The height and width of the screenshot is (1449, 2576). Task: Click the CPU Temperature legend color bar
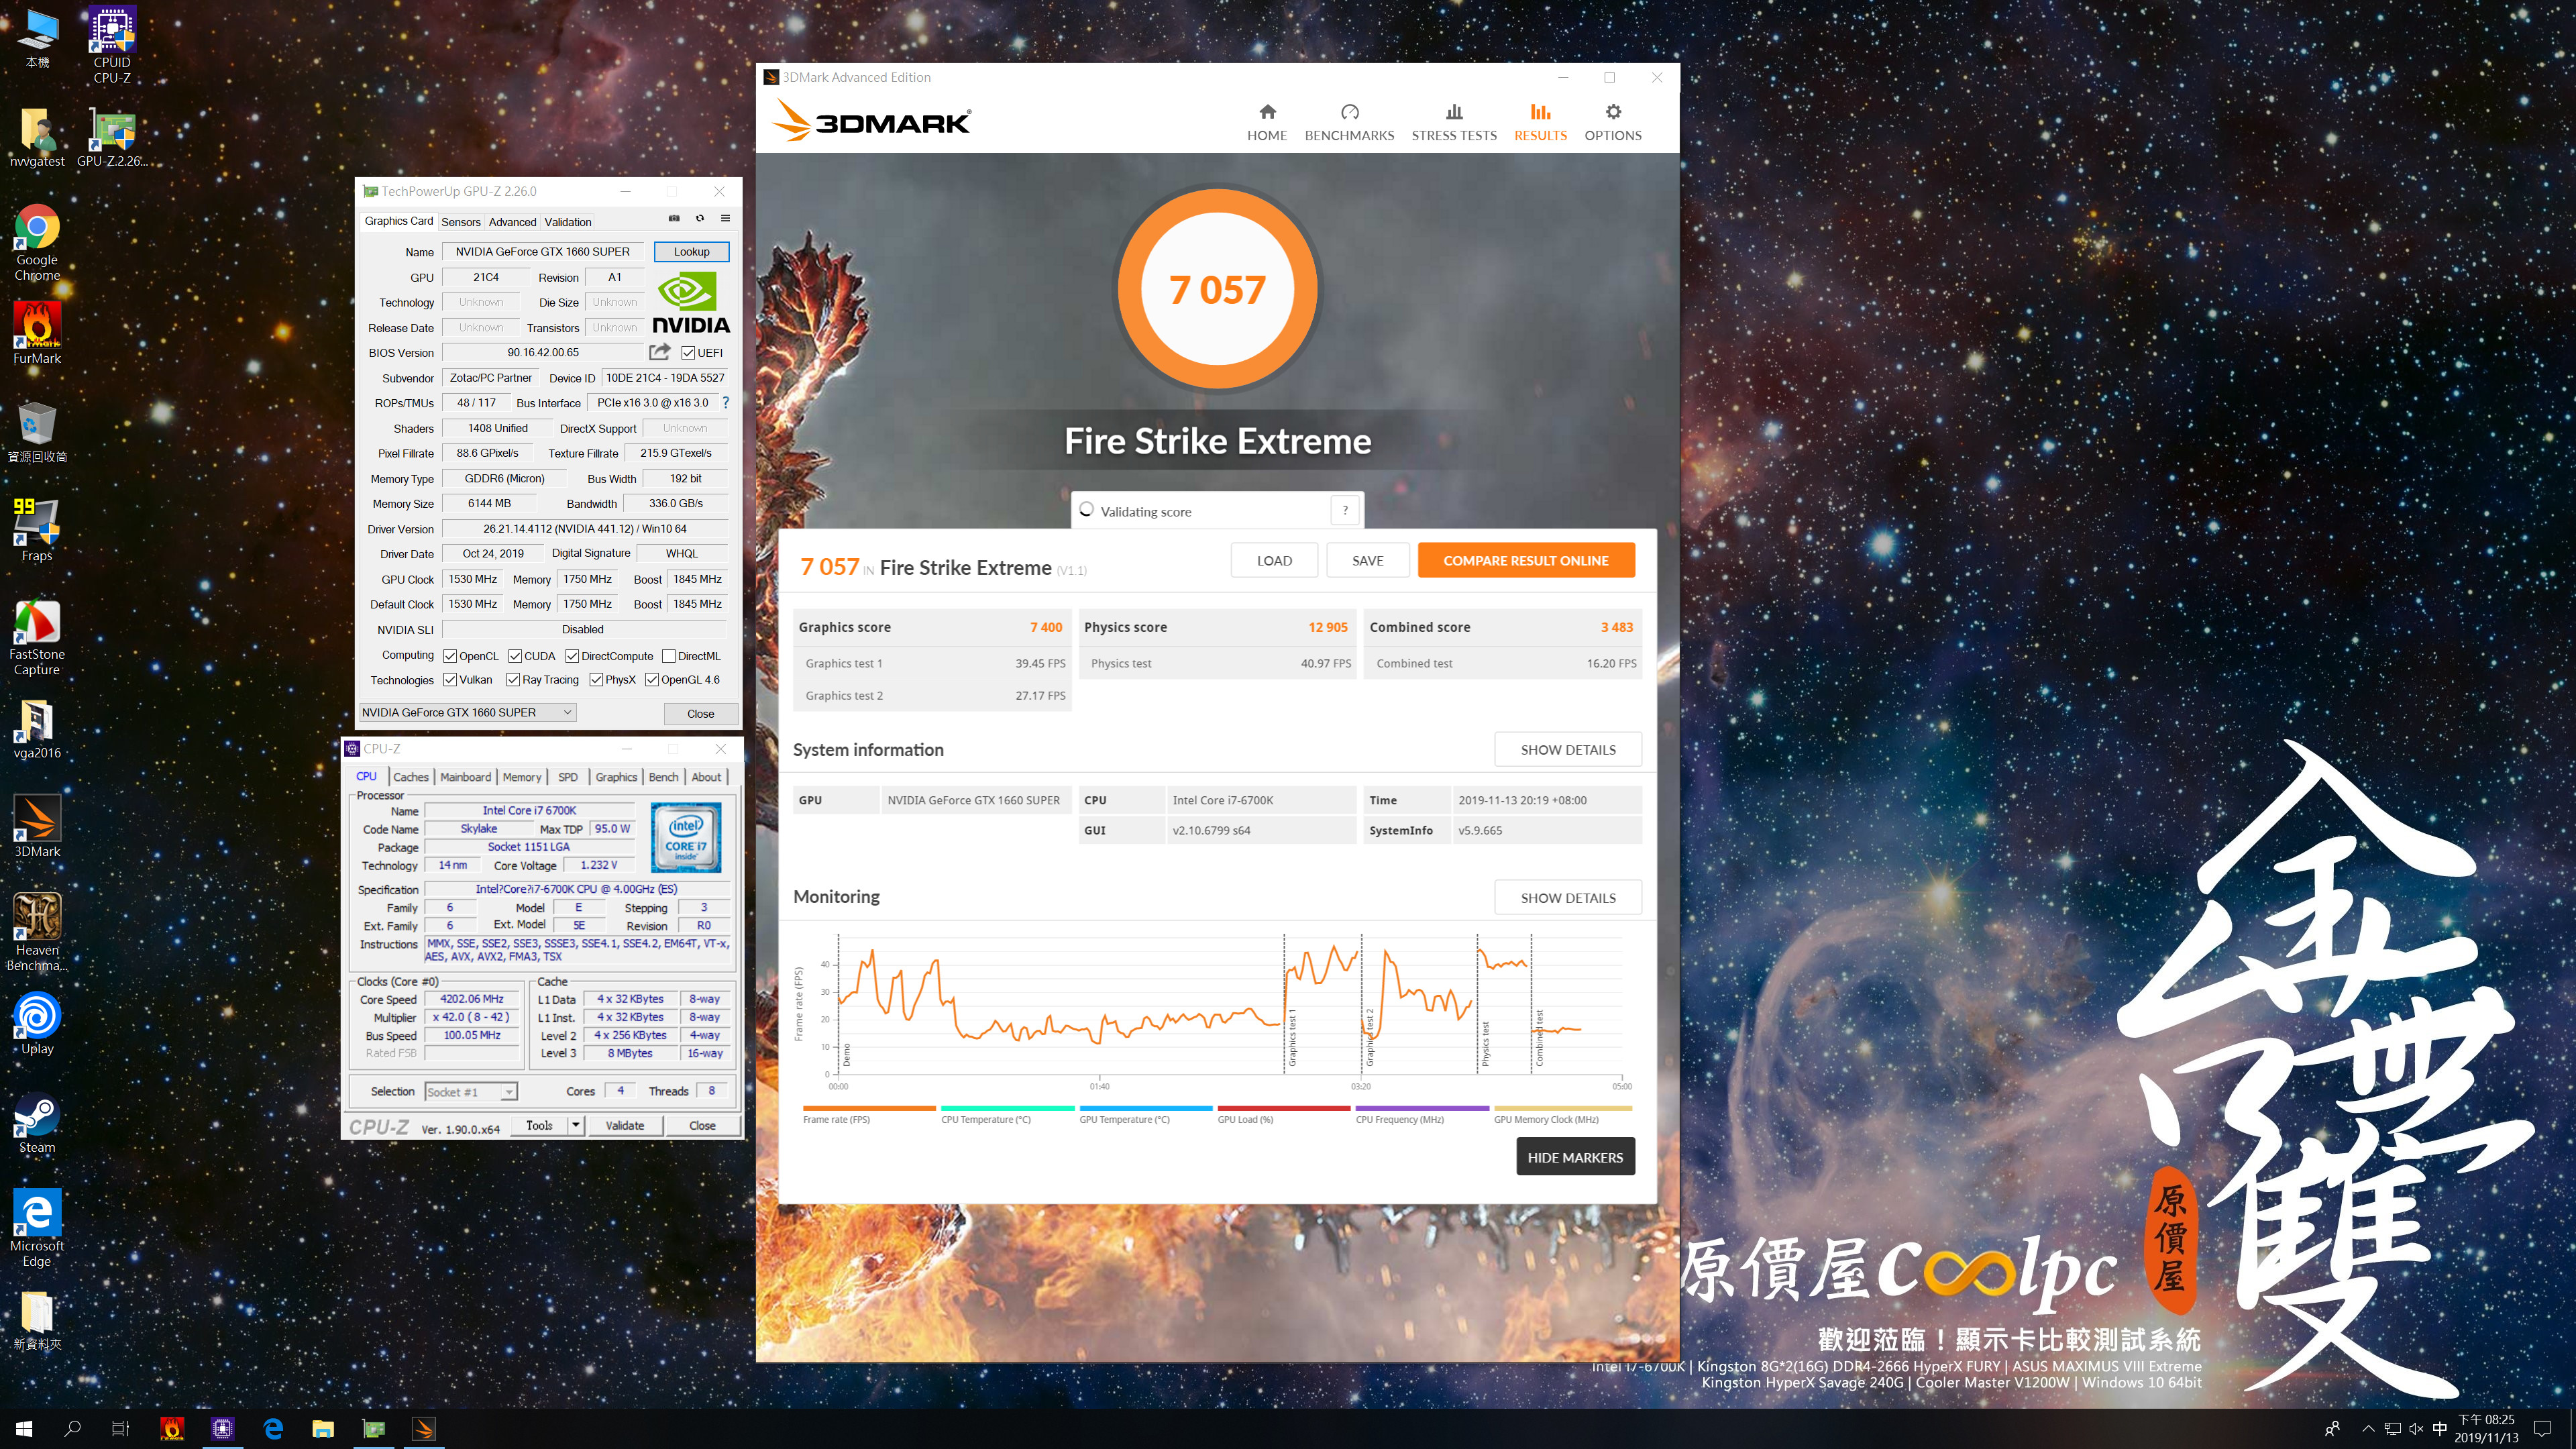[x=1007, y=1108]
